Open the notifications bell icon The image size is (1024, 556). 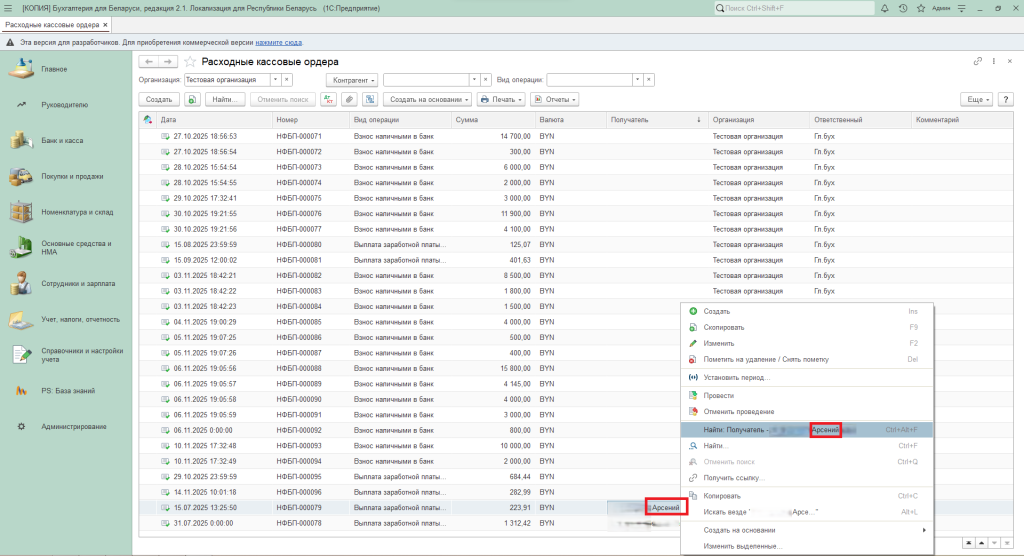[x=885, y=8]
